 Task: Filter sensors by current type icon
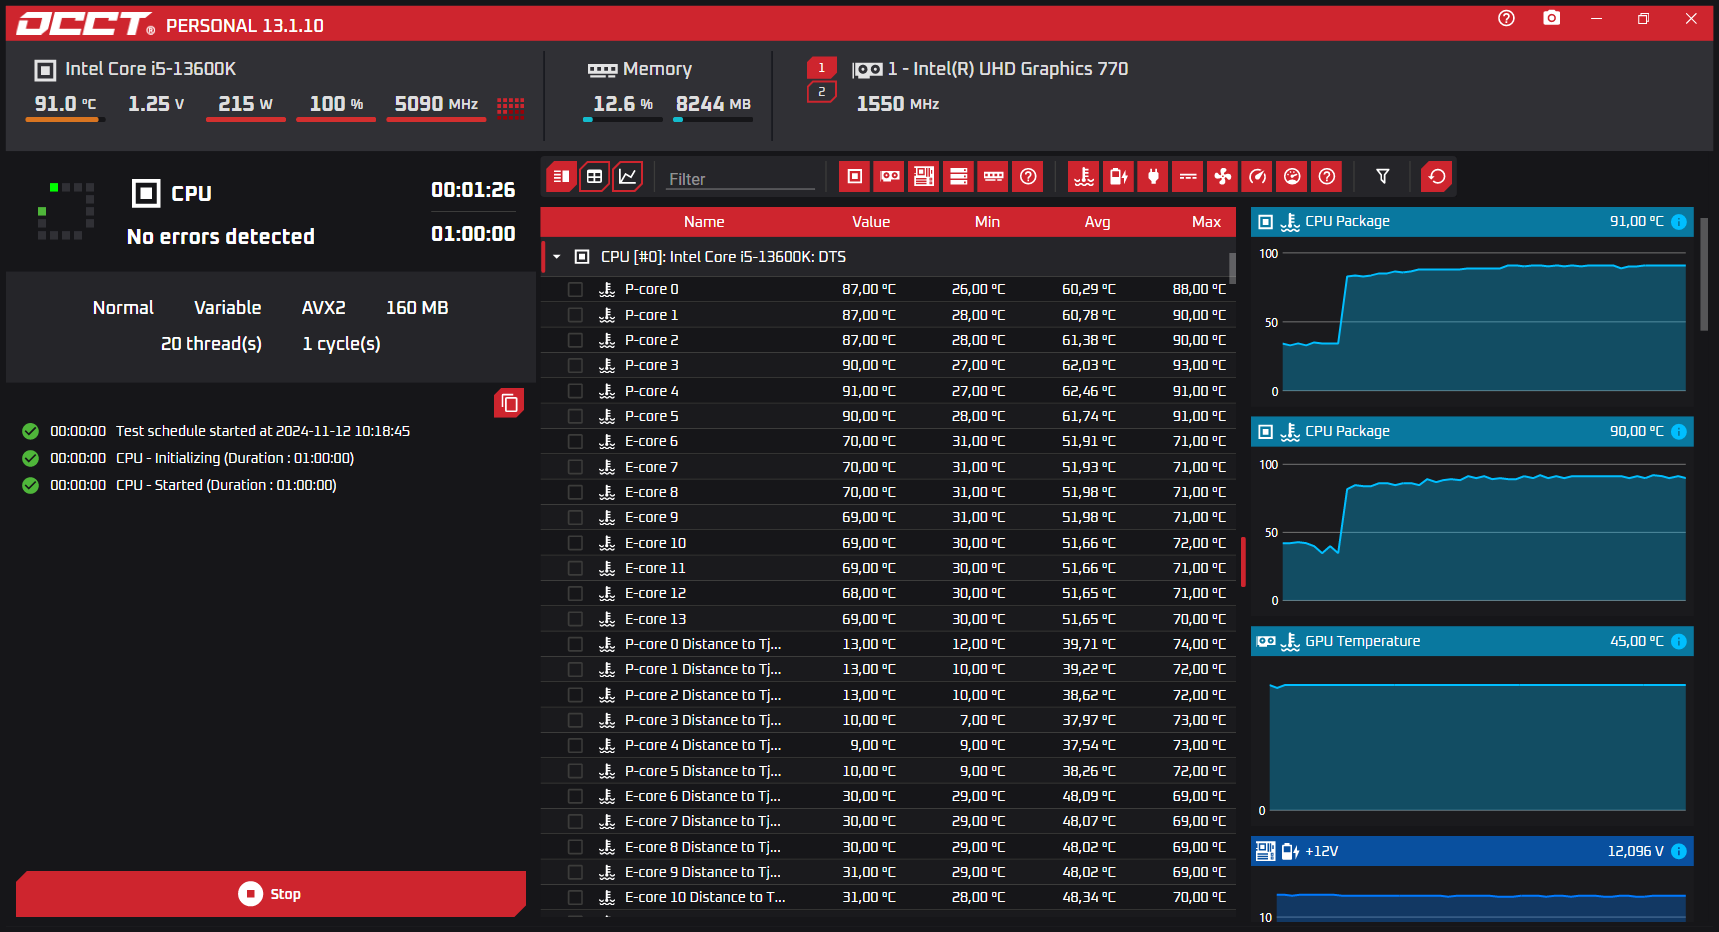click(x=1188, y=177)
